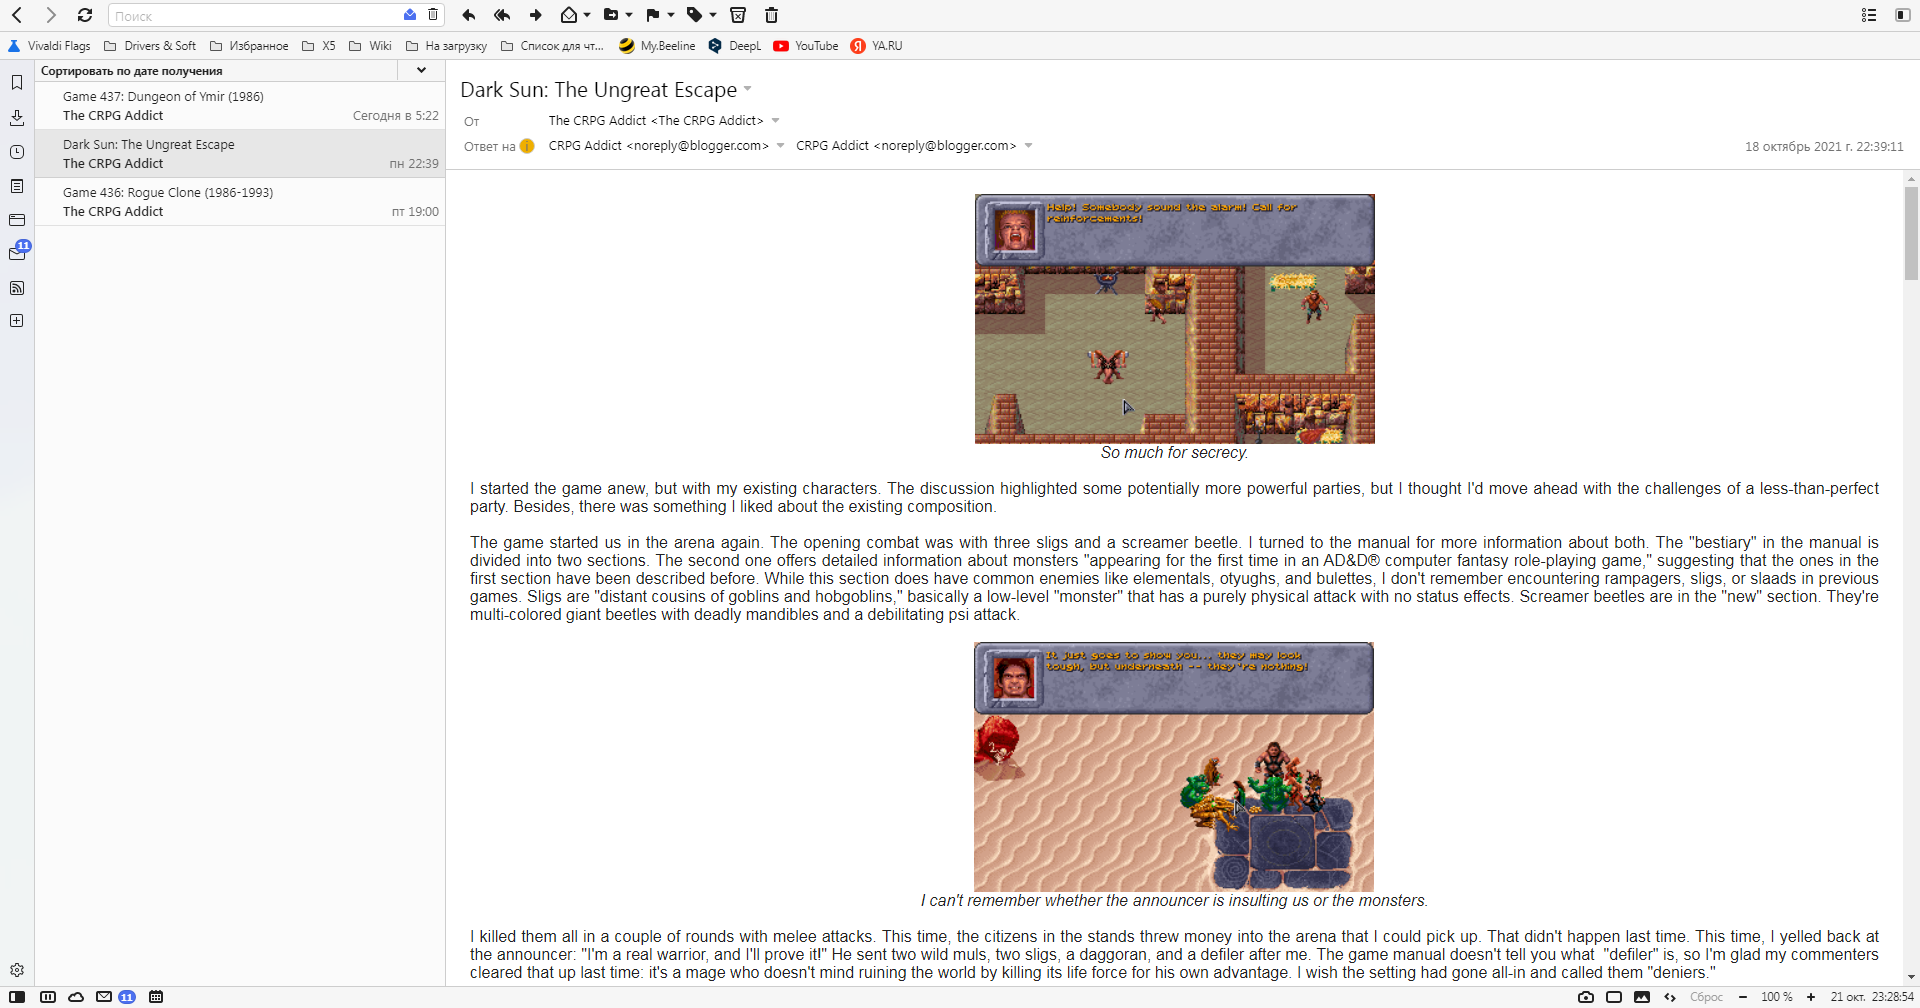Reload using the refresh icon
The image size is (1920, 1008).
point(85,15)
